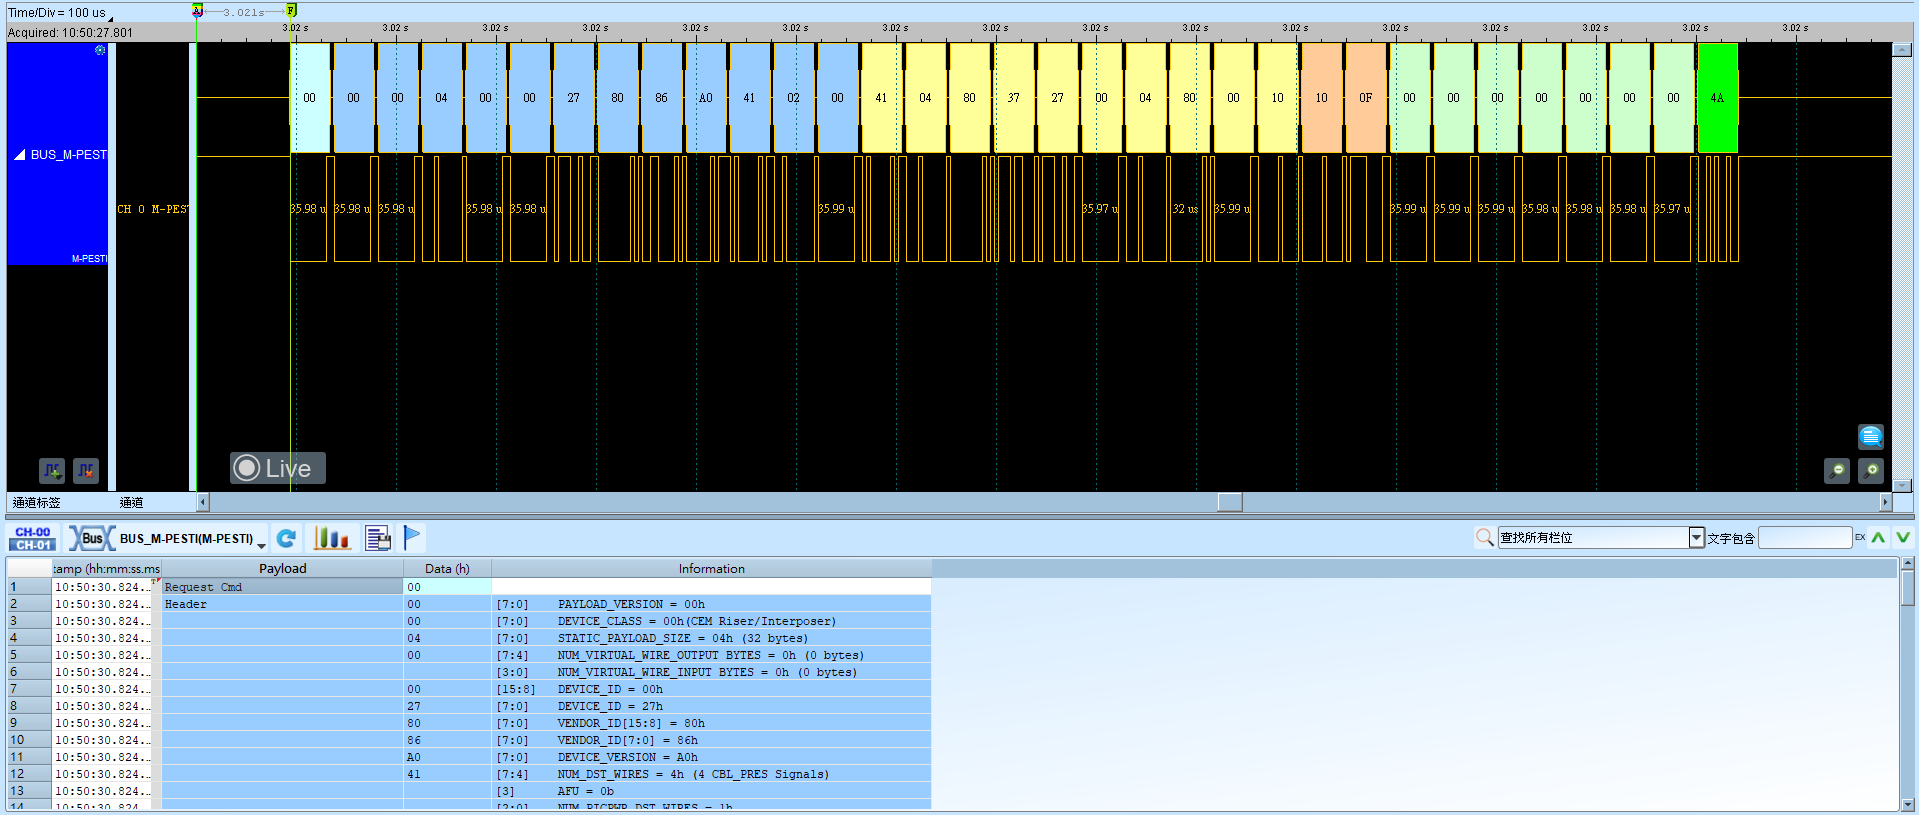Click the A cursor marker on timeline

(197, 10)
